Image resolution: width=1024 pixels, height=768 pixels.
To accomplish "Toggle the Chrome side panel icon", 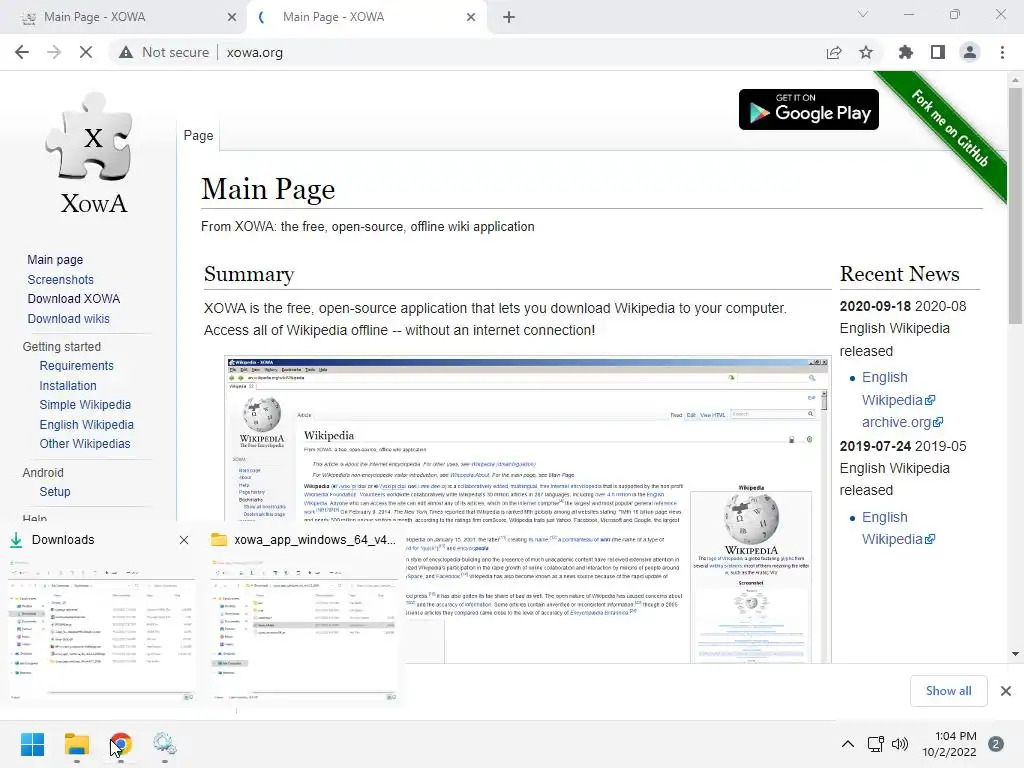I will click(938, 52).
